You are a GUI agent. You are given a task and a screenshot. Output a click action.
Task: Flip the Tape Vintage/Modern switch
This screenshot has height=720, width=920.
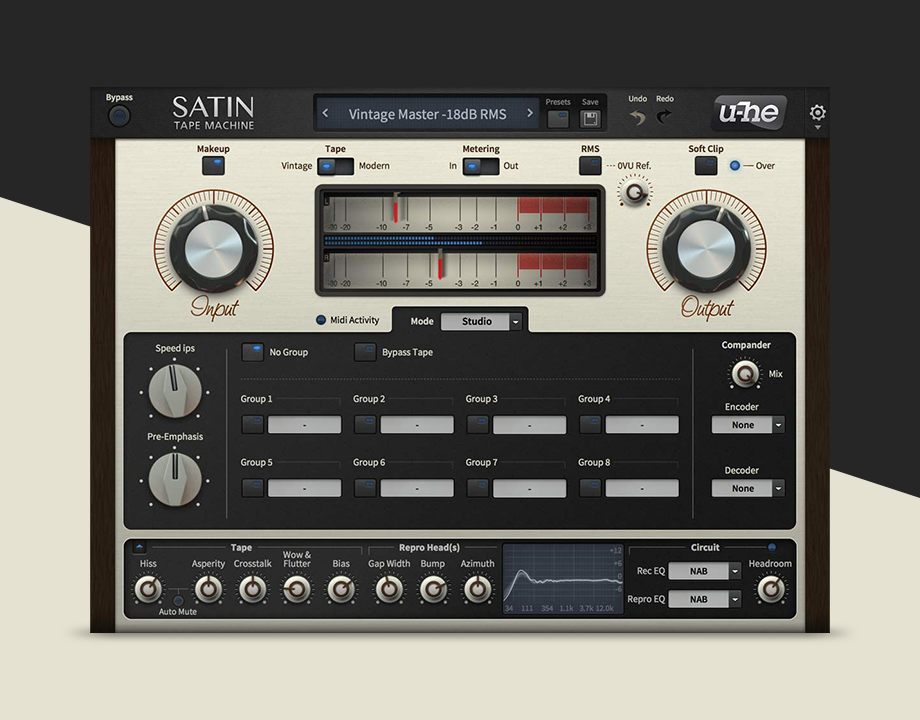336,166
